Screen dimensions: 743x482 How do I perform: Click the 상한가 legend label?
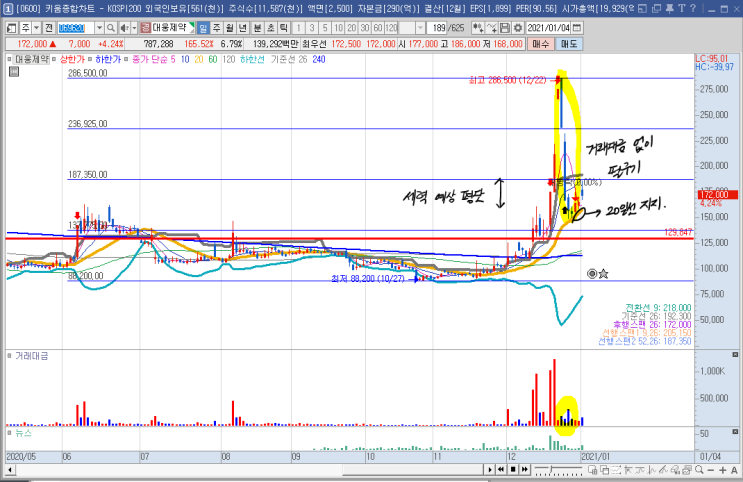point(72,59)
